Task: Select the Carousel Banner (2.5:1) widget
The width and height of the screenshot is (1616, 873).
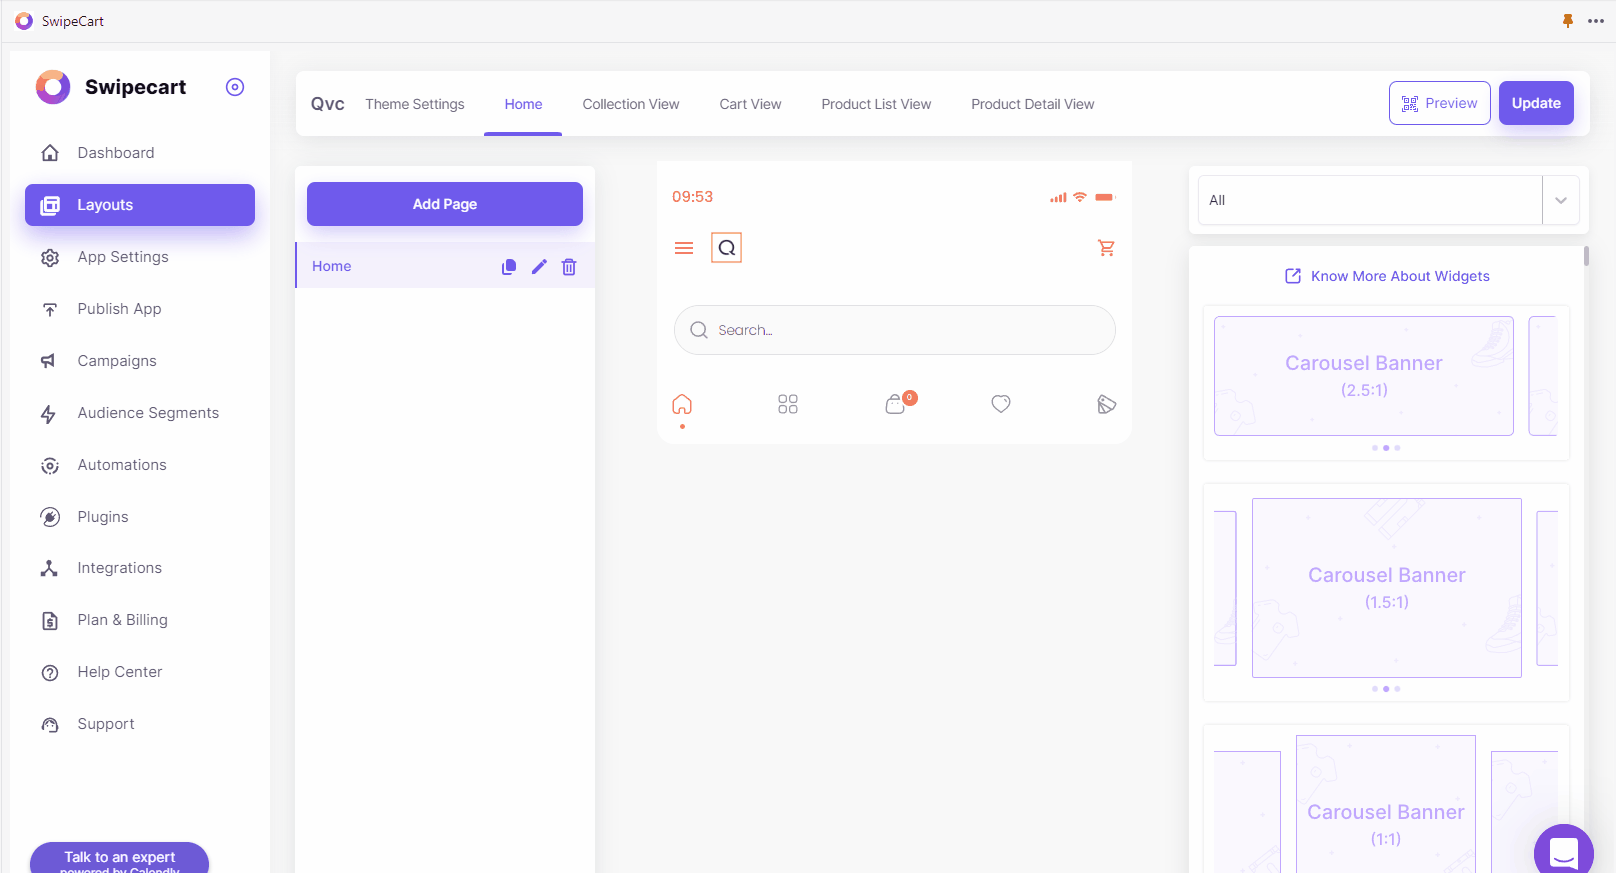Action: tap(1363, 376)
